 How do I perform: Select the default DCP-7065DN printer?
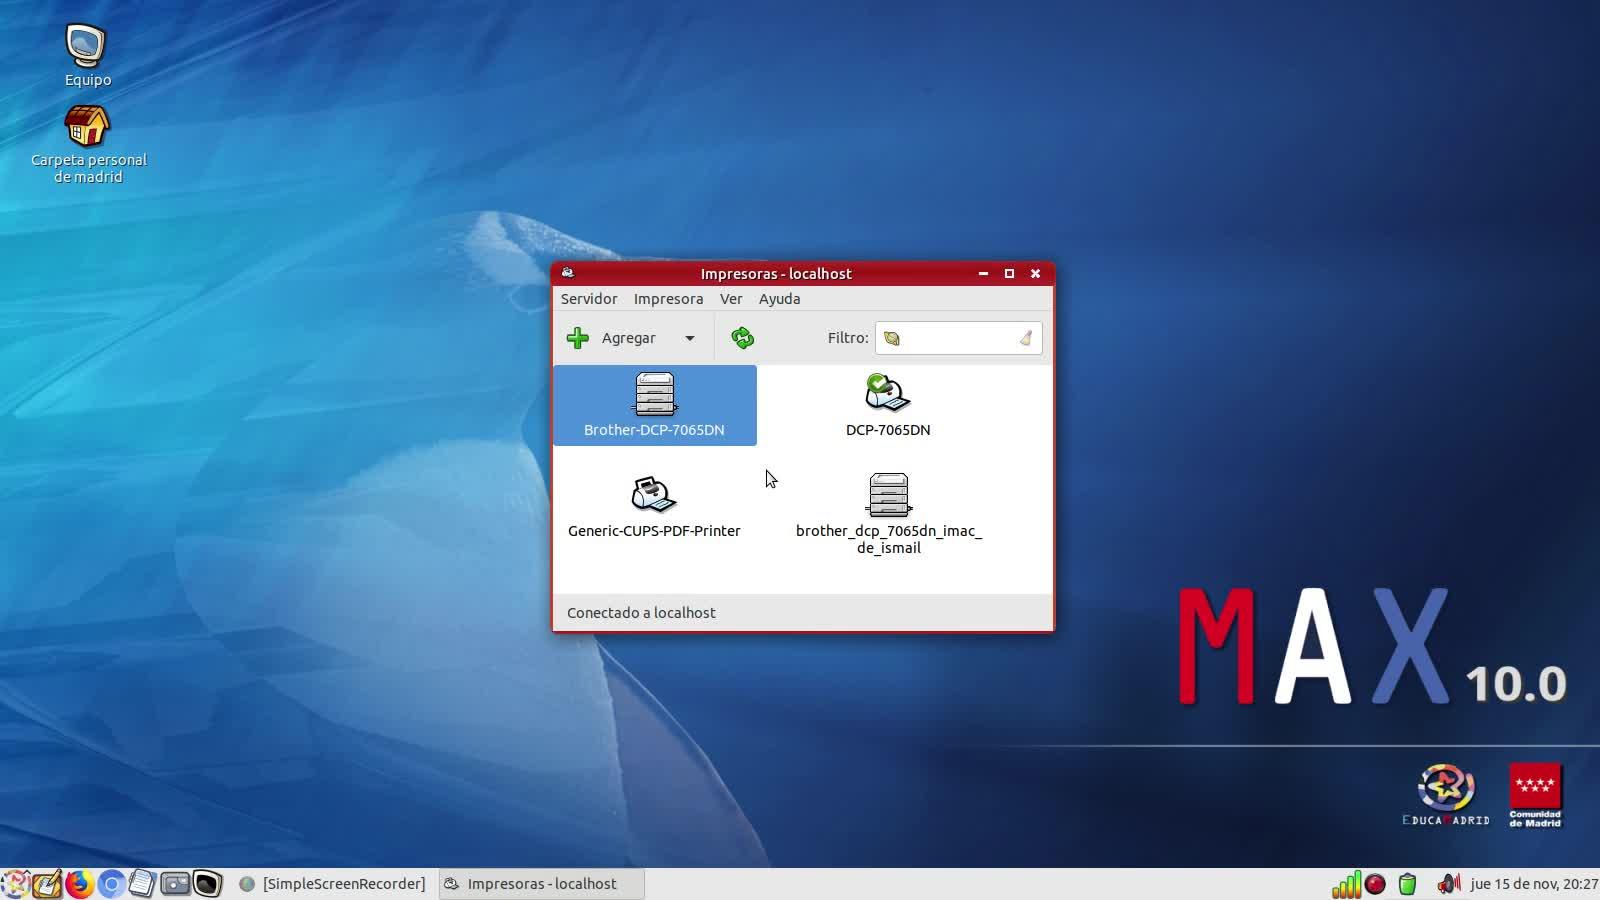[x=888, y=405]
